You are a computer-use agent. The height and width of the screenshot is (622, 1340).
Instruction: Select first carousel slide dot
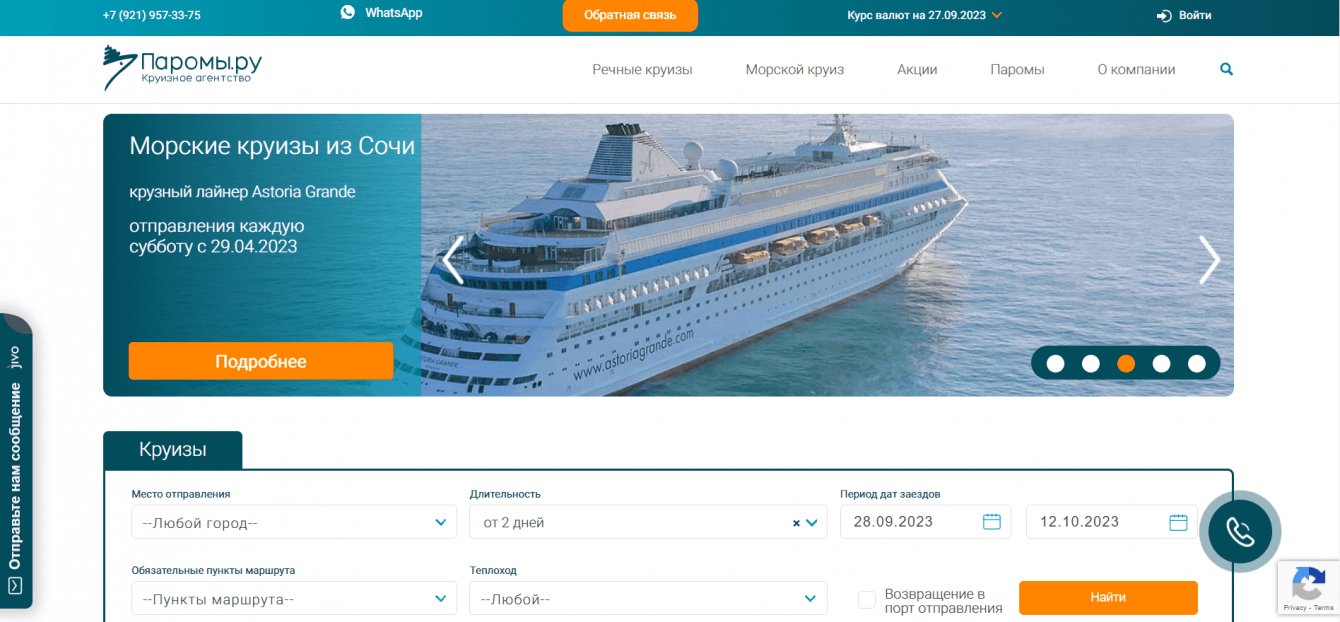pos(1055,363)
